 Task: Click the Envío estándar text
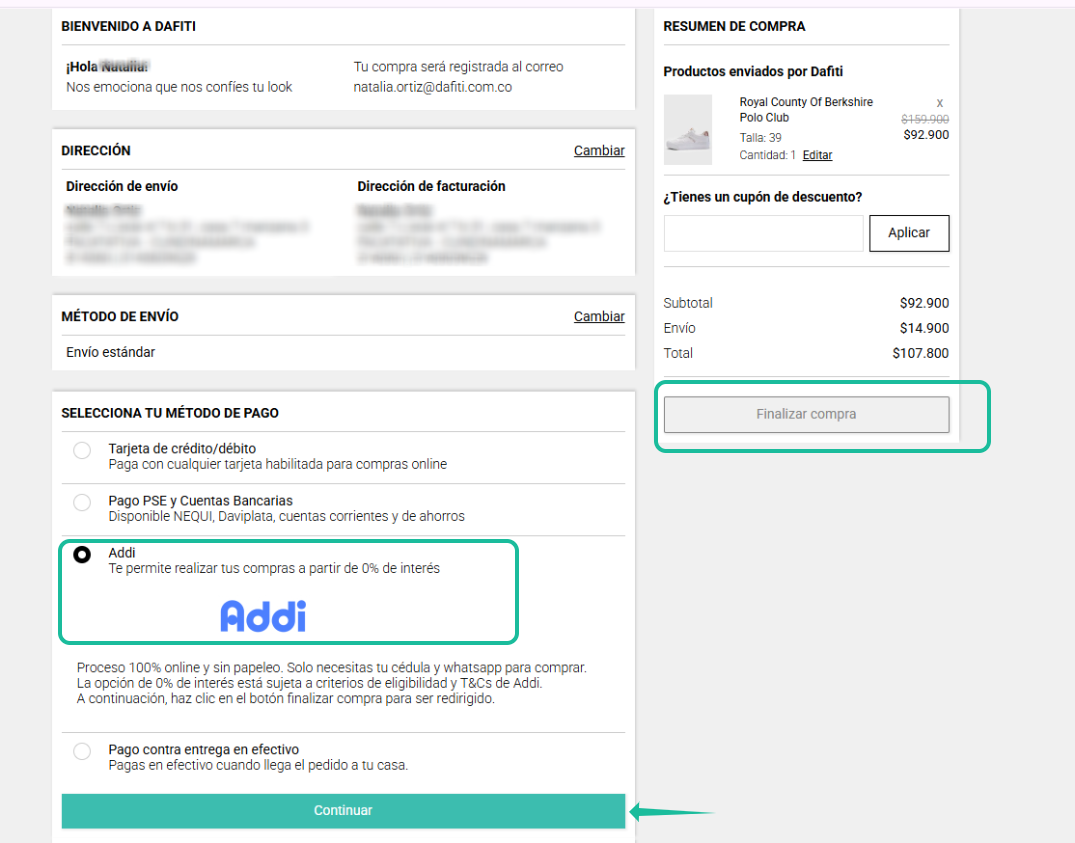pyautogui.click(x=110, y=352)
